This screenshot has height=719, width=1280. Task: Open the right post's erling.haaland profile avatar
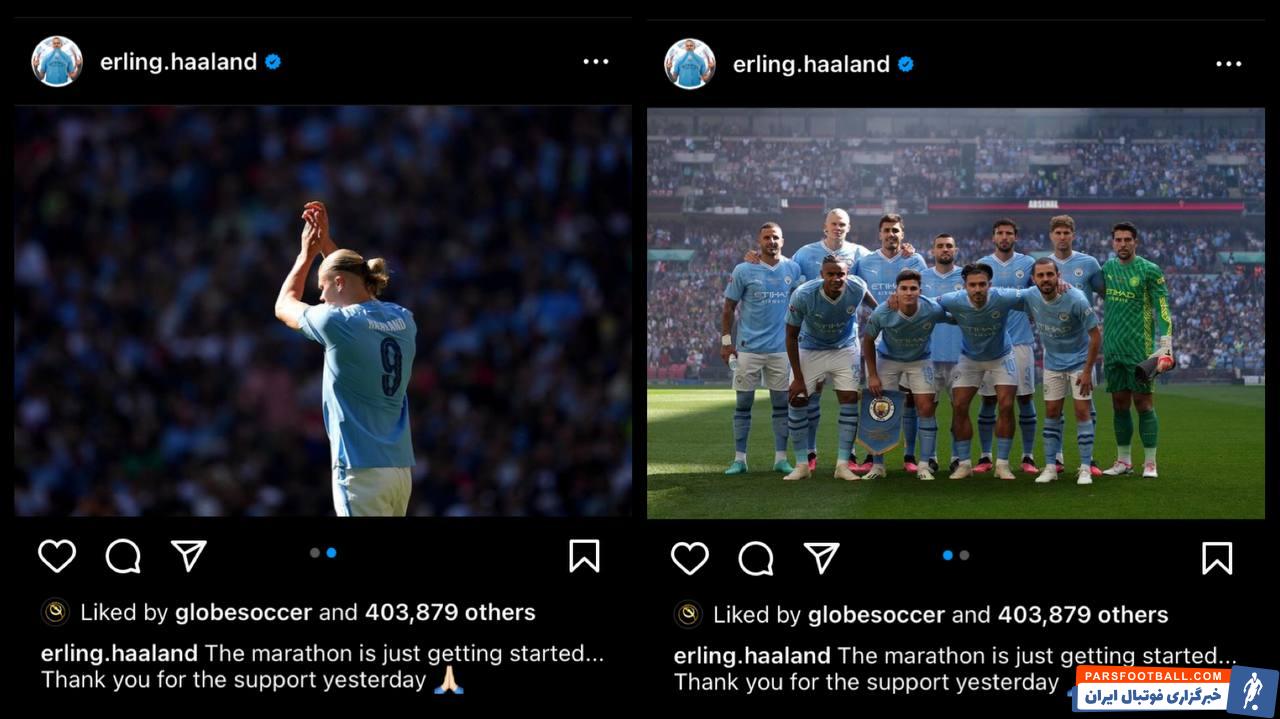tap(690, 64)
